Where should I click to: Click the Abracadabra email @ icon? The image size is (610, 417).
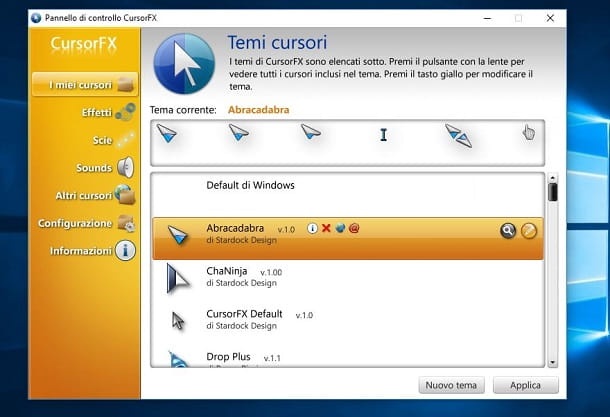(354, 229)
